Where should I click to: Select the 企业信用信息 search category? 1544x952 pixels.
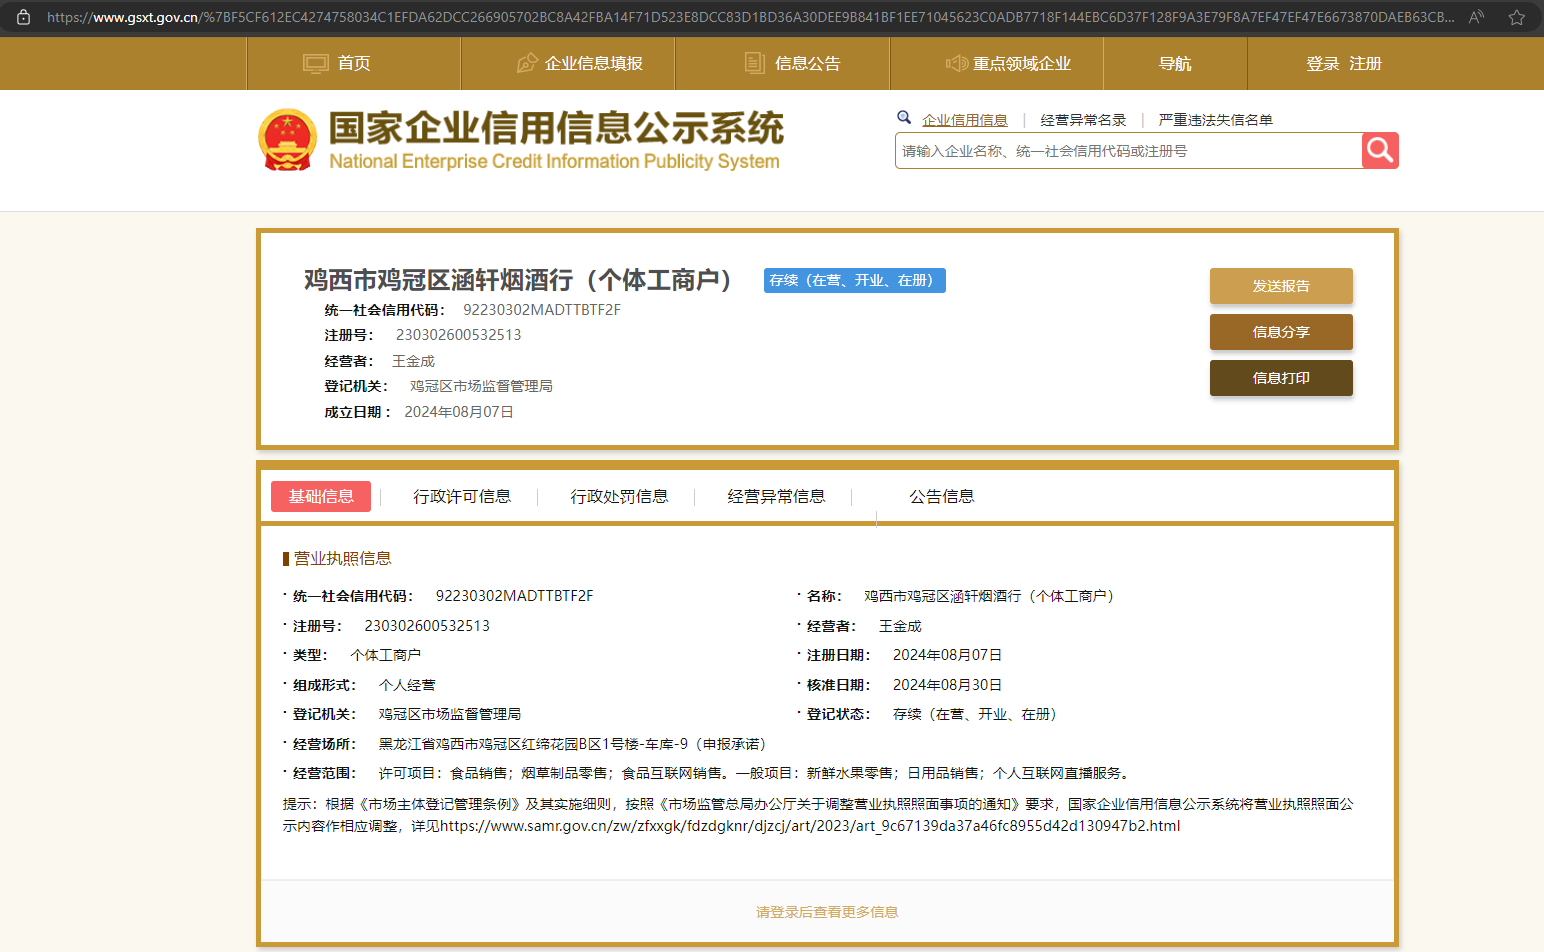pyautogui.click(x=965, y=120)
